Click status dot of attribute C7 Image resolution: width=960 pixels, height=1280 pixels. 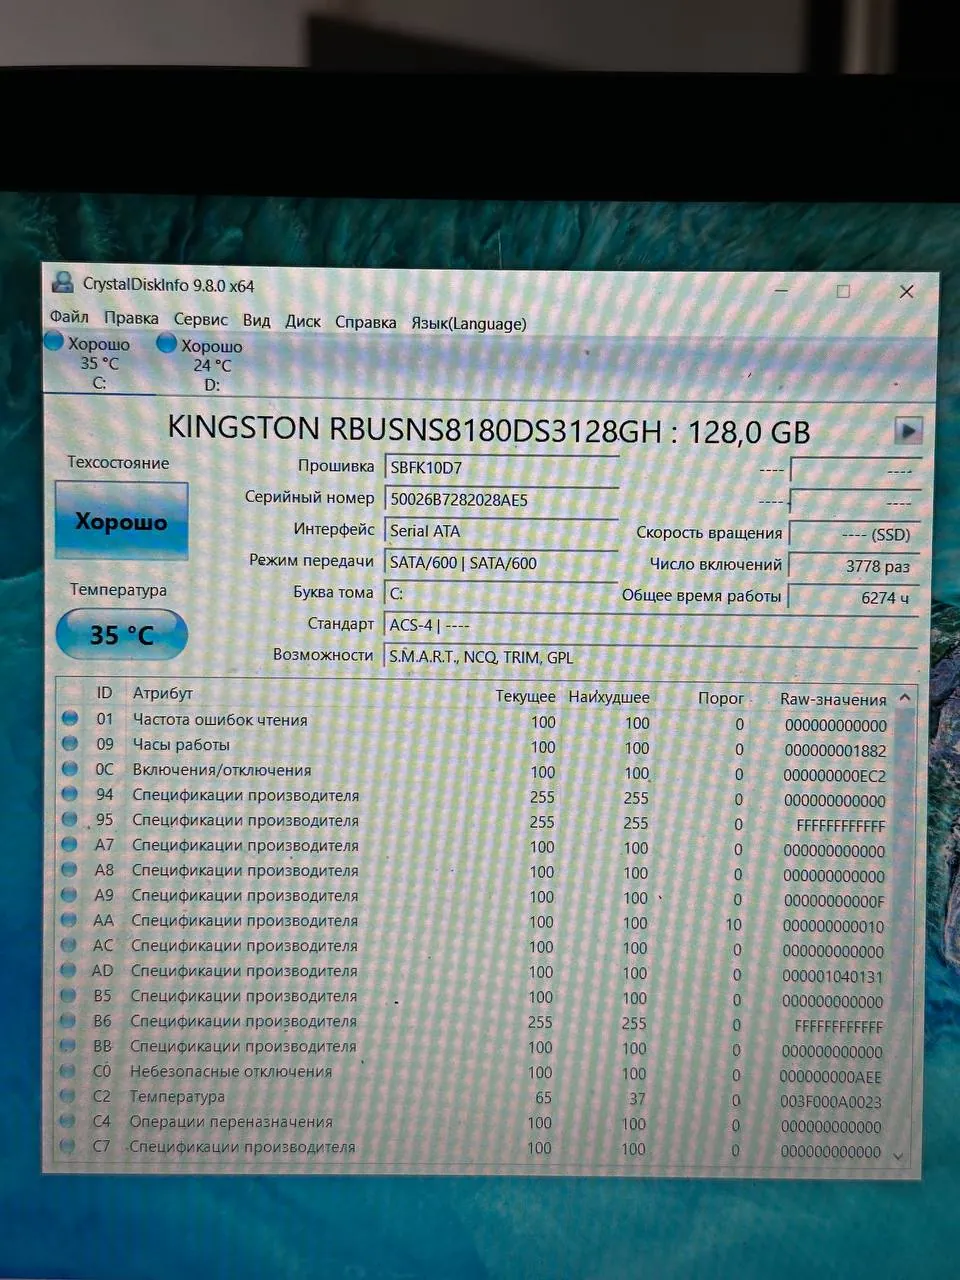67,1146
